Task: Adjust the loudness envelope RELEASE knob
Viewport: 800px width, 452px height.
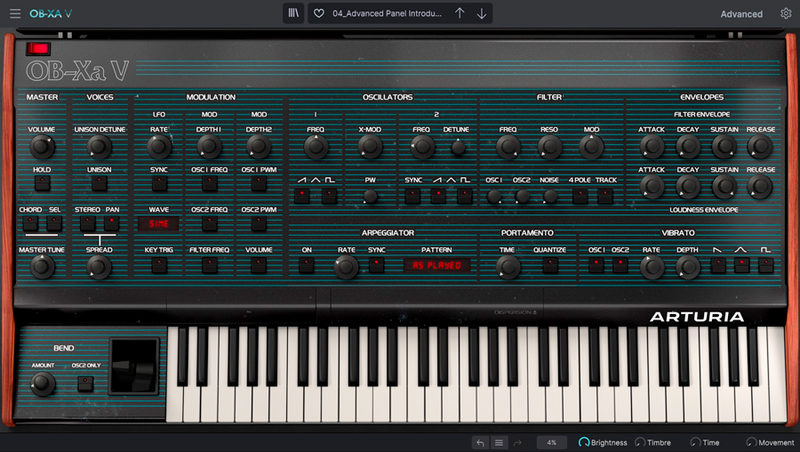Action: coord(760,187)
